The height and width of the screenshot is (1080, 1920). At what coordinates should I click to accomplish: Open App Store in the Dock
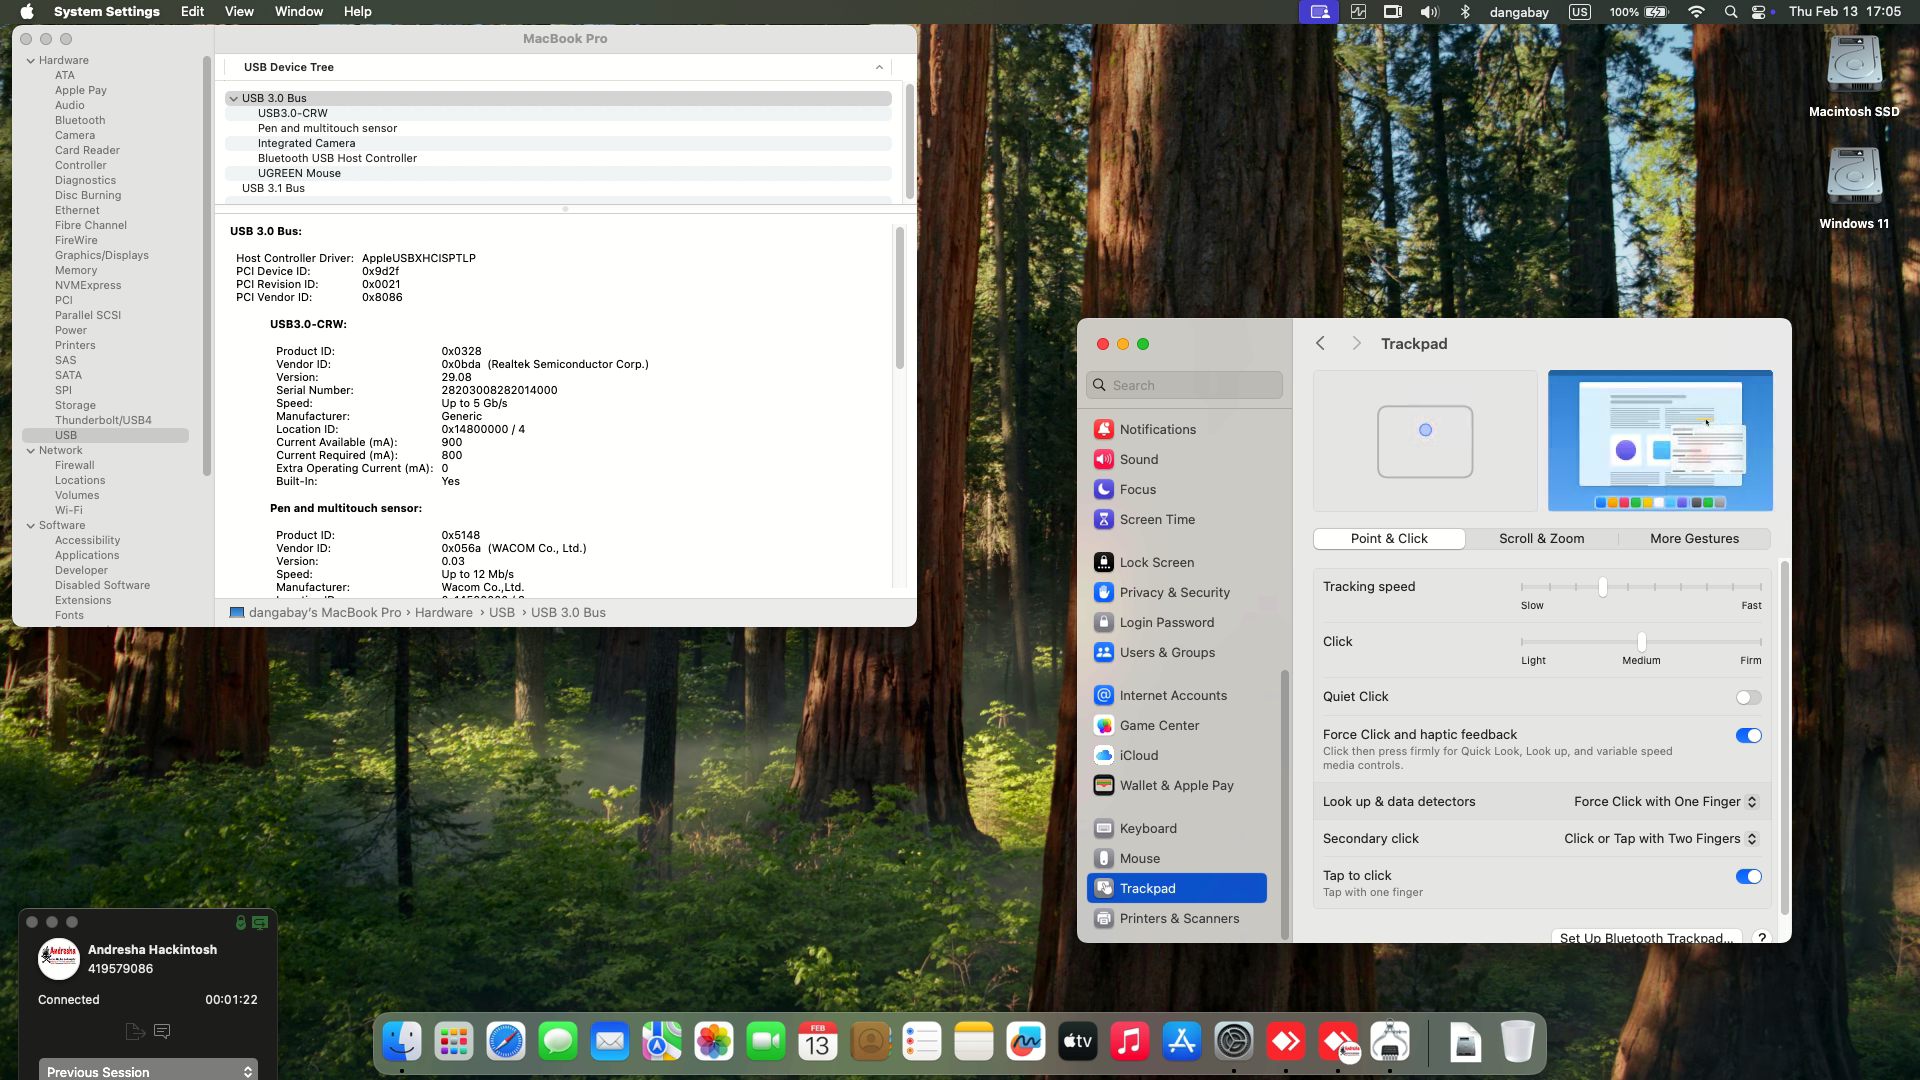[x=1182, y=1042]
